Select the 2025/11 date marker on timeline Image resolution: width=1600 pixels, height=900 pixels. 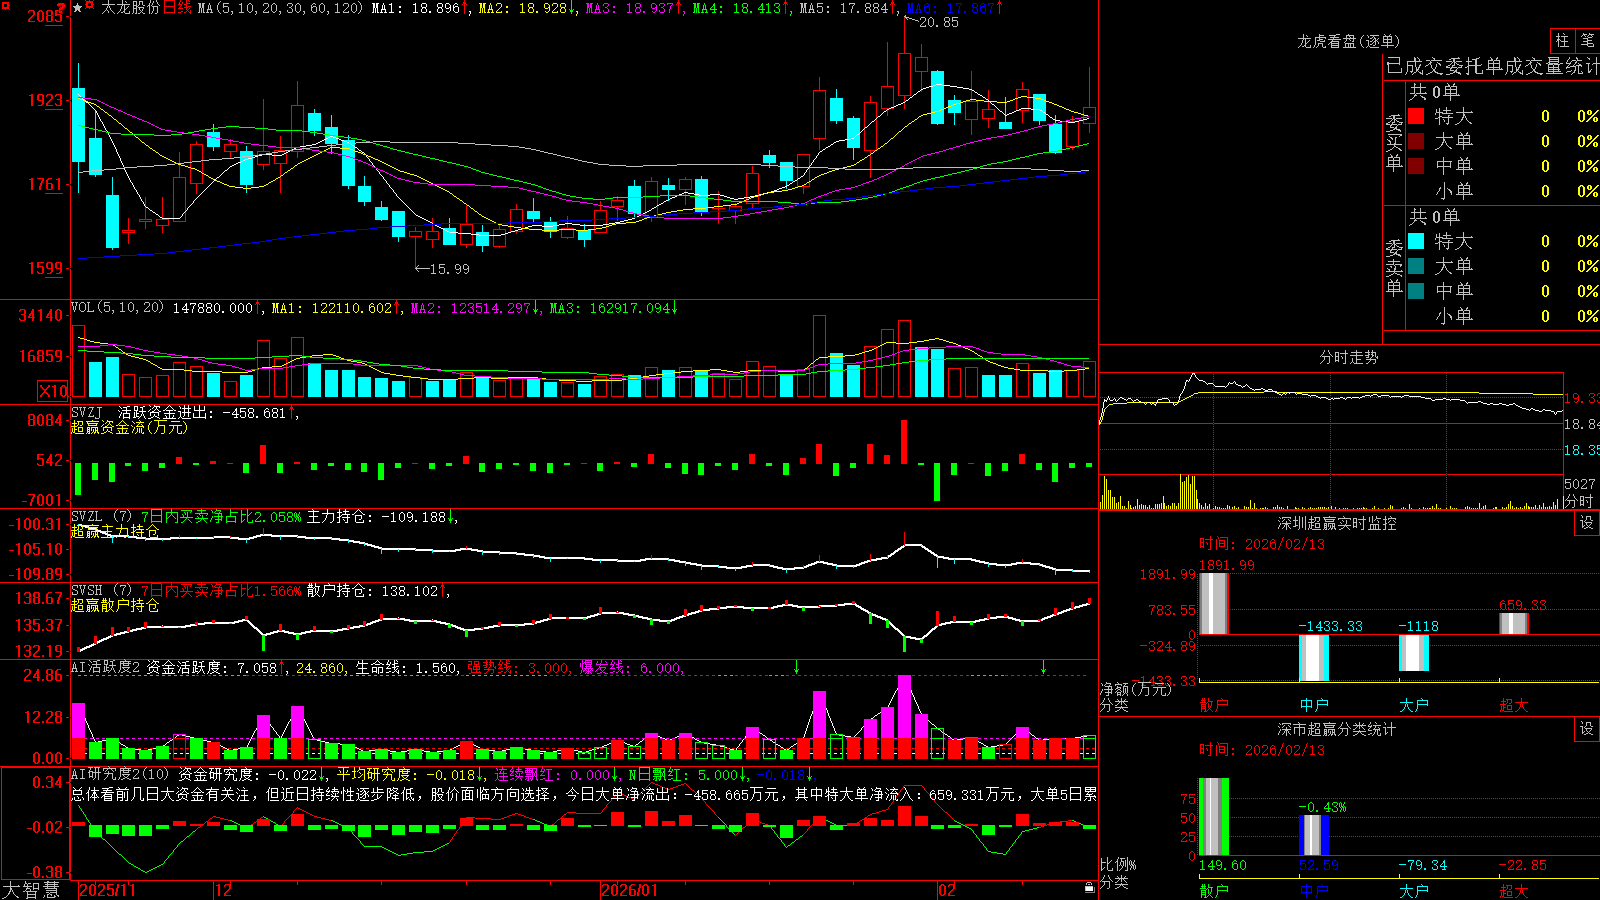(107, 890)
